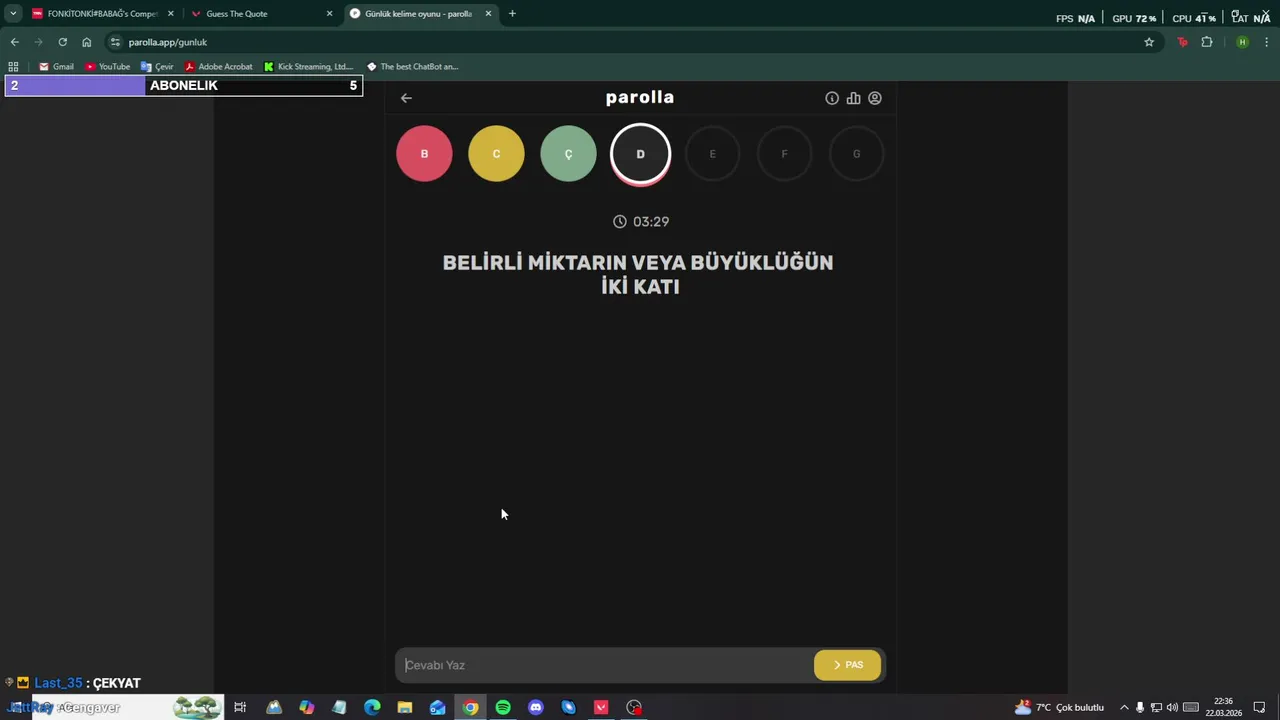Viewport: 1280px width, 720px height.
Task: Open the browser extensions puzzle icon
Action: [1207, 42]
